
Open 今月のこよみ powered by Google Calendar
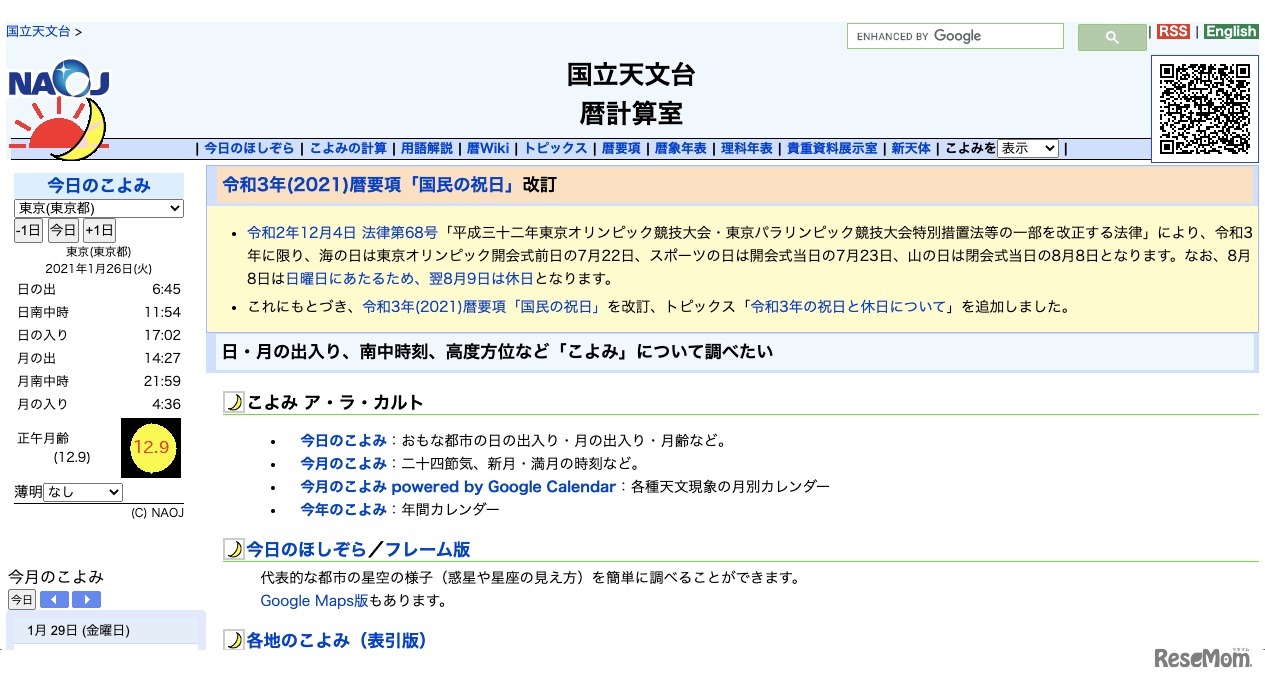458,486
